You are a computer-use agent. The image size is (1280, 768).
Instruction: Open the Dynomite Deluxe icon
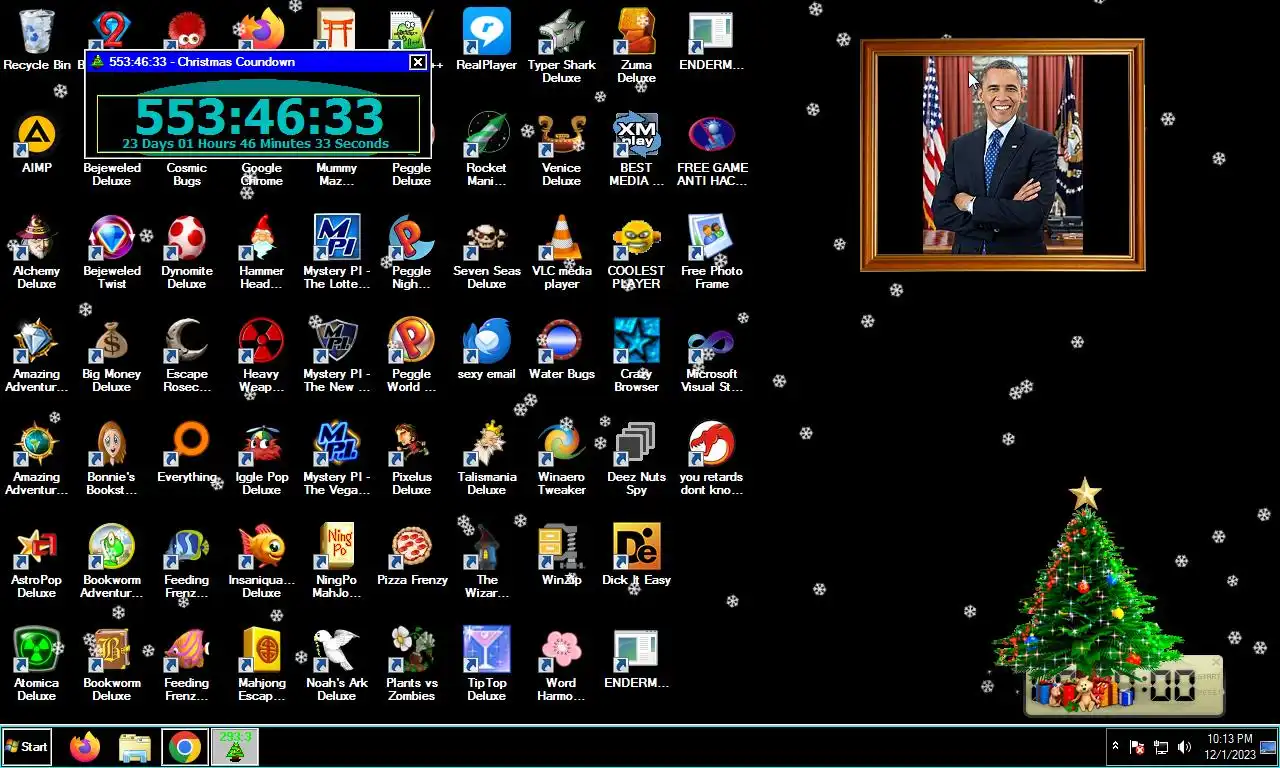[187, 252]
